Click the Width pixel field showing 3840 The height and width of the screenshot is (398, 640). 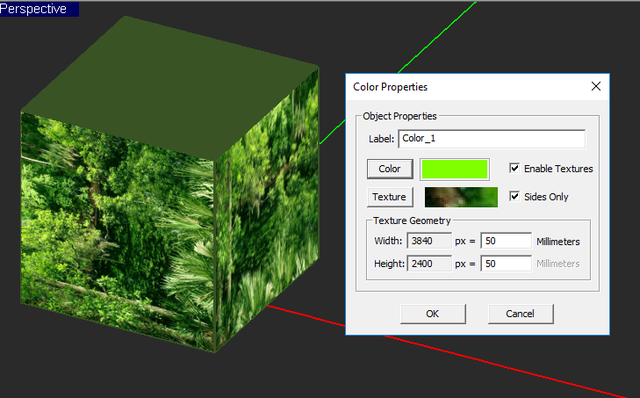click(x=429, y=241)
